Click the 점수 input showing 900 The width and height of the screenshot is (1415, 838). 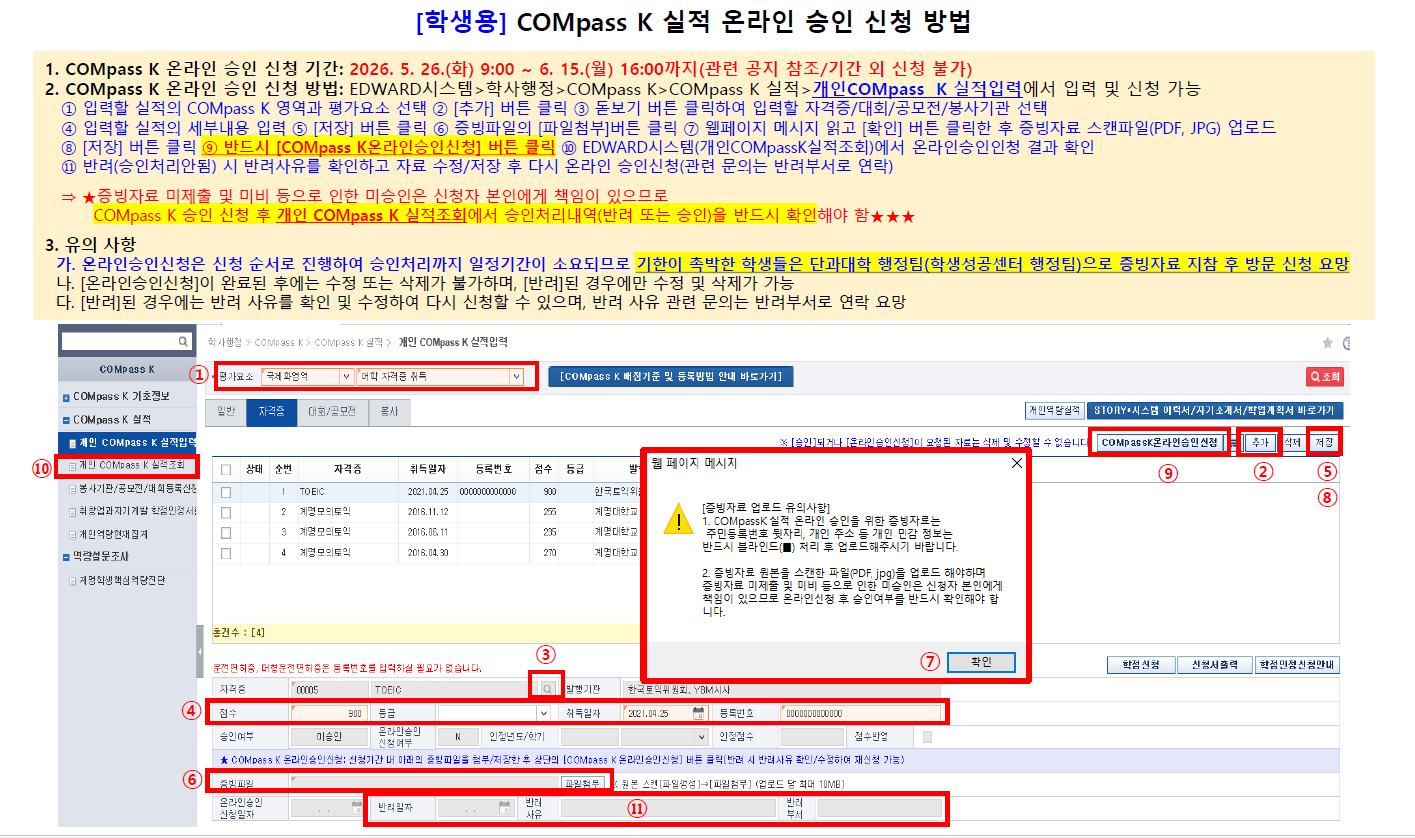[329, 713]
